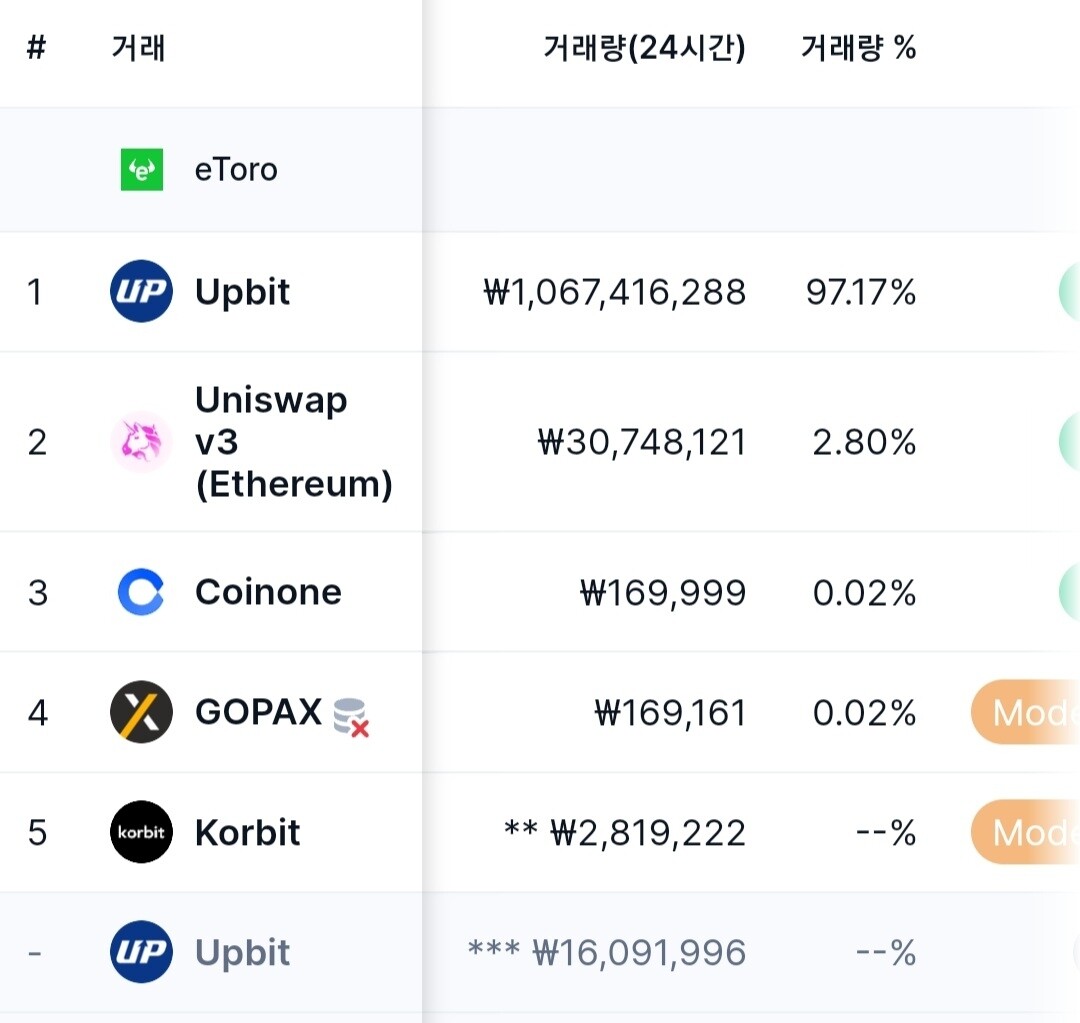Click the eToro logo icon
This screenshot has height=1023, width=1080.
[141, 168]
